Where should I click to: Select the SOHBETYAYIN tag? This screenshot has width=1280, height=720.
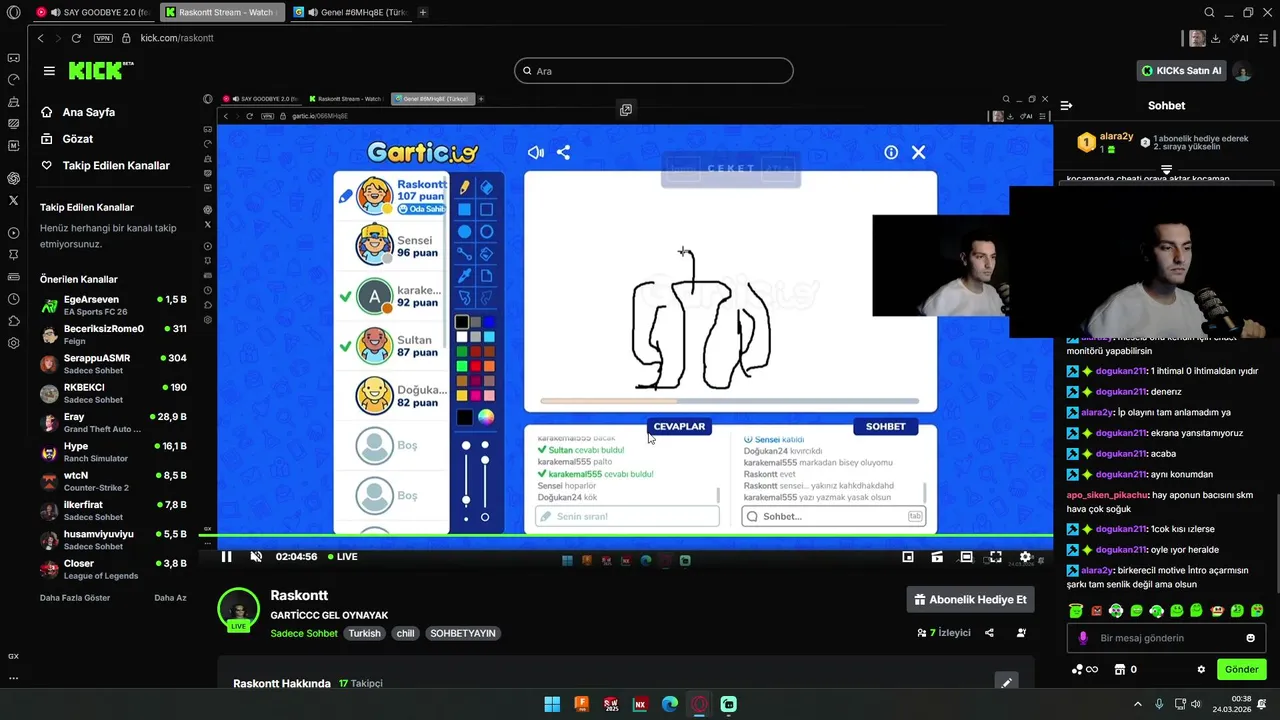point(462,634)
